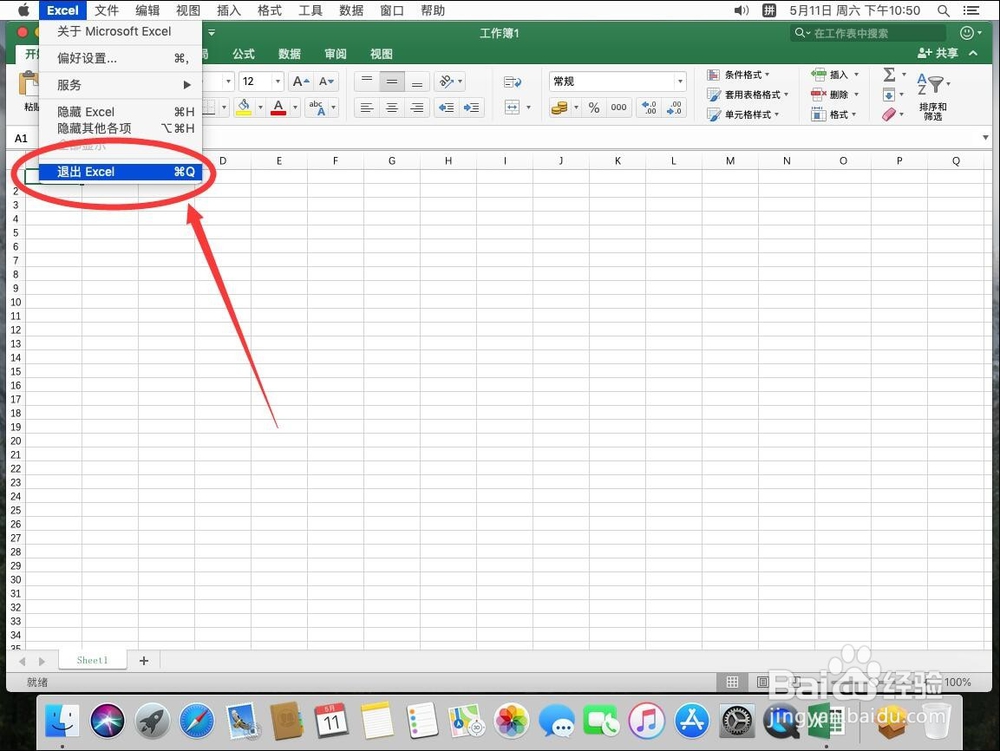
Task: Open Safari from the Dock
Action: 196,721
